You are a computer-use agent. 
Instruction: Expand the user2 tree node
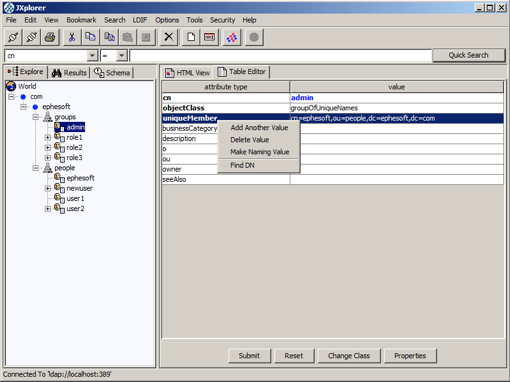(48, 209)
